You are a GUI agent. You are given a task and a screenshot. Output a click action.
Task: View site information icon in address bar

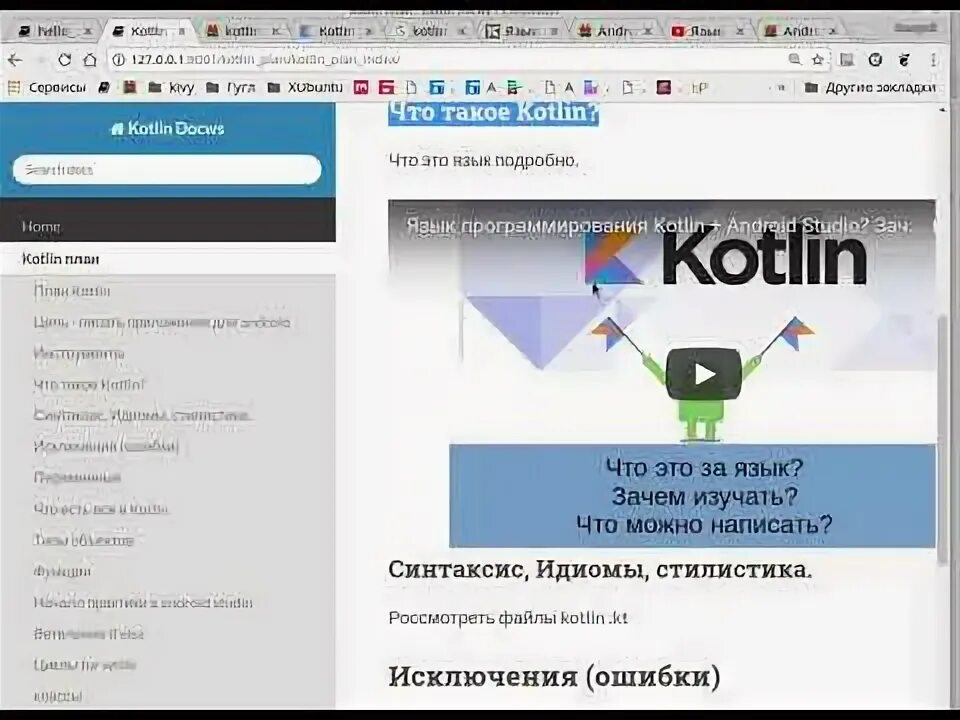pyautogui.click(x=119, y=59)
